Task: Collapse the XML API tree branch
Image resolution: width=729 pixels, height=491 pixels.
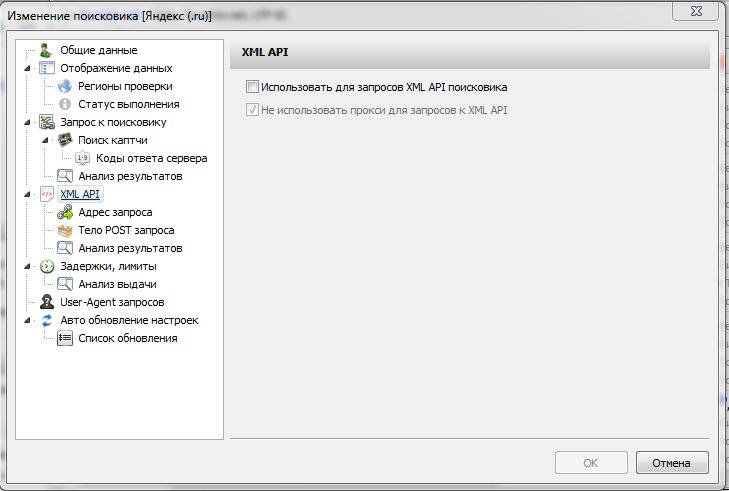Action: click(27, 194)
